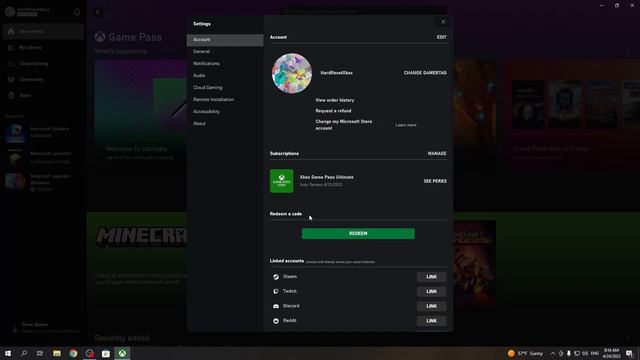Open View order history link
The image size is (640, 360).
[x=335, y=100]
